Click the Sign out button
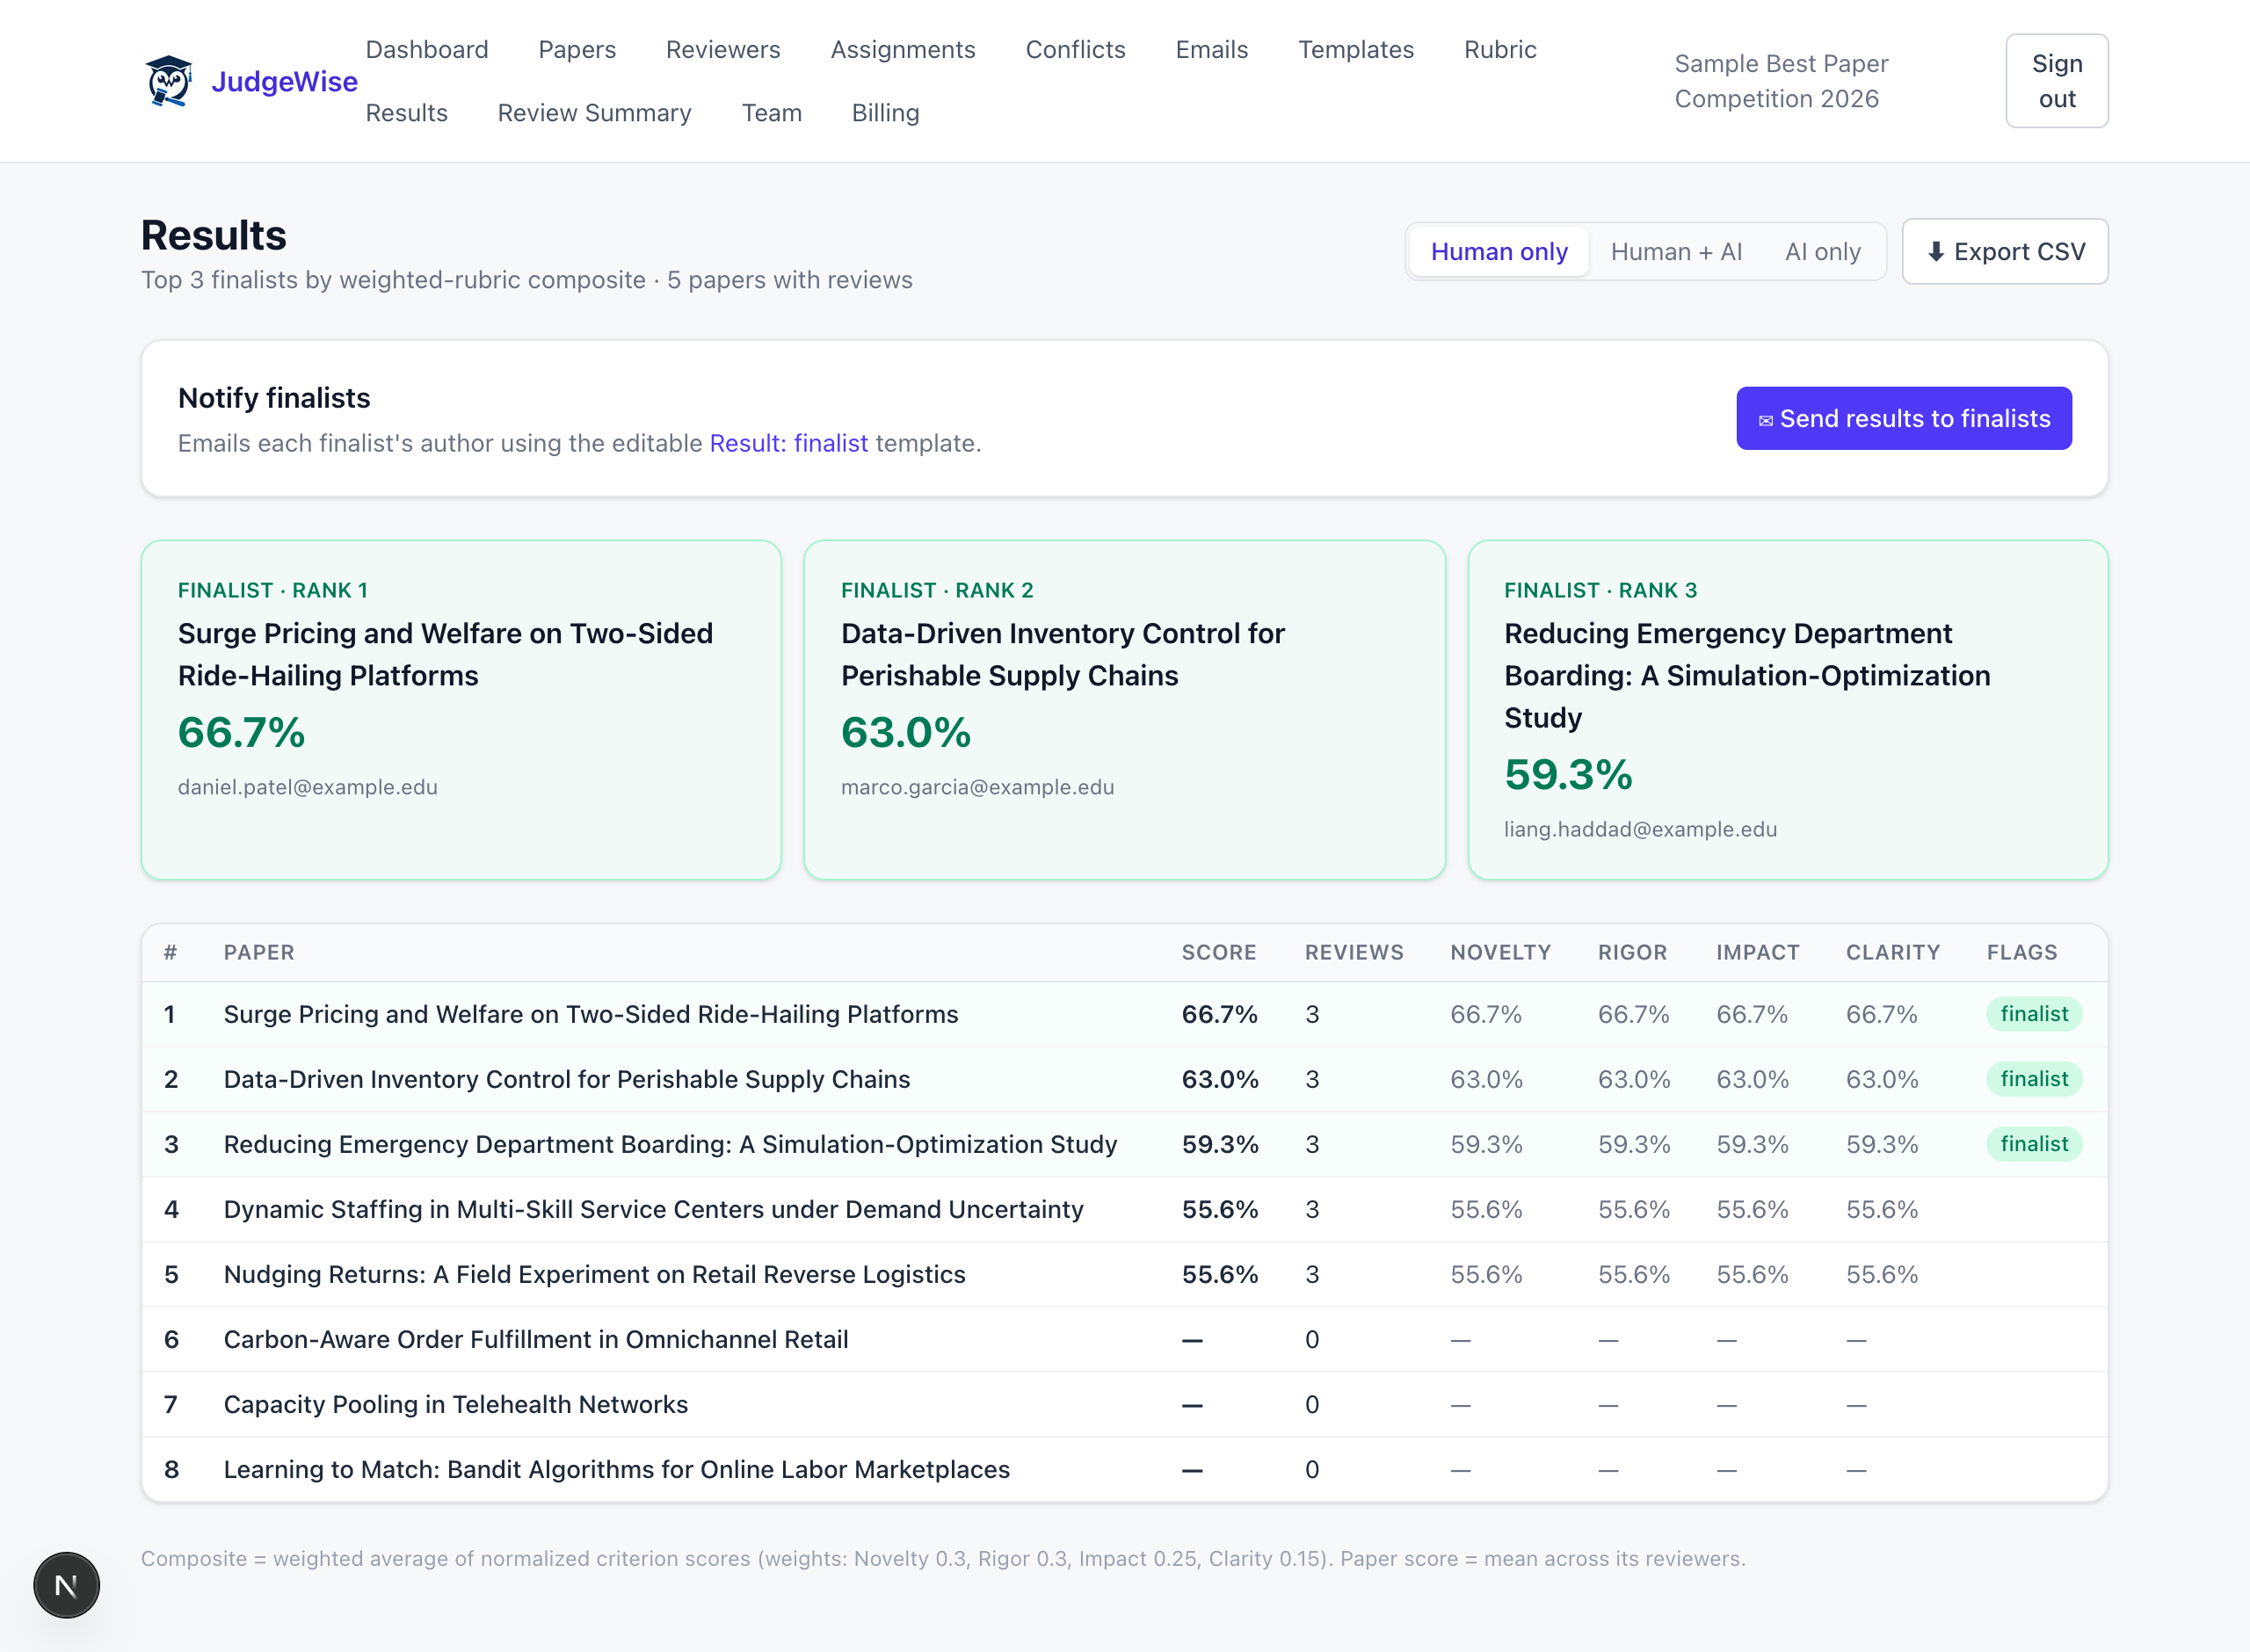This screenshot has width=2250, height=1652. click(x=2056, y=81)
